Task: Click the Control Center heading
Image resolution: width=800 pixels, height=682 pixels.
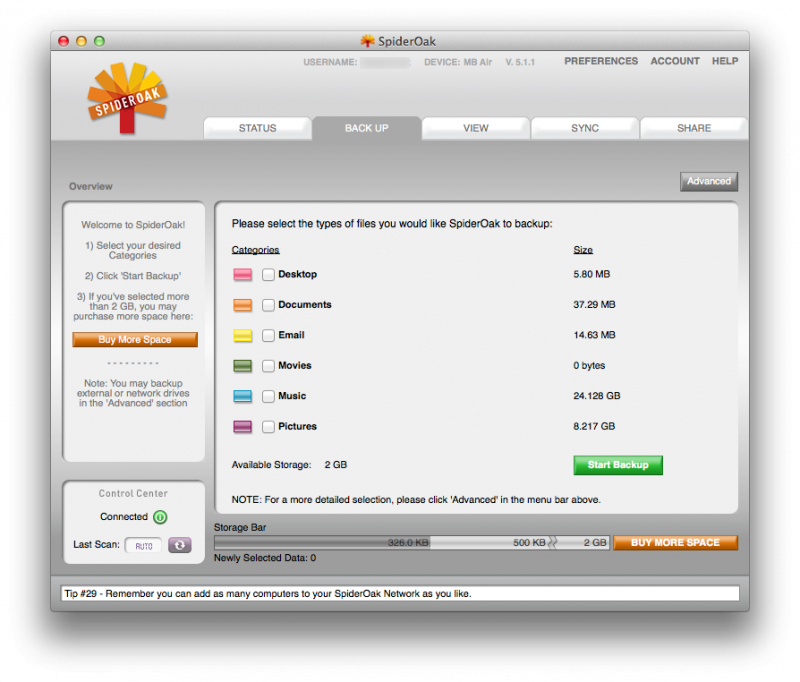Action: coord(133,493)
